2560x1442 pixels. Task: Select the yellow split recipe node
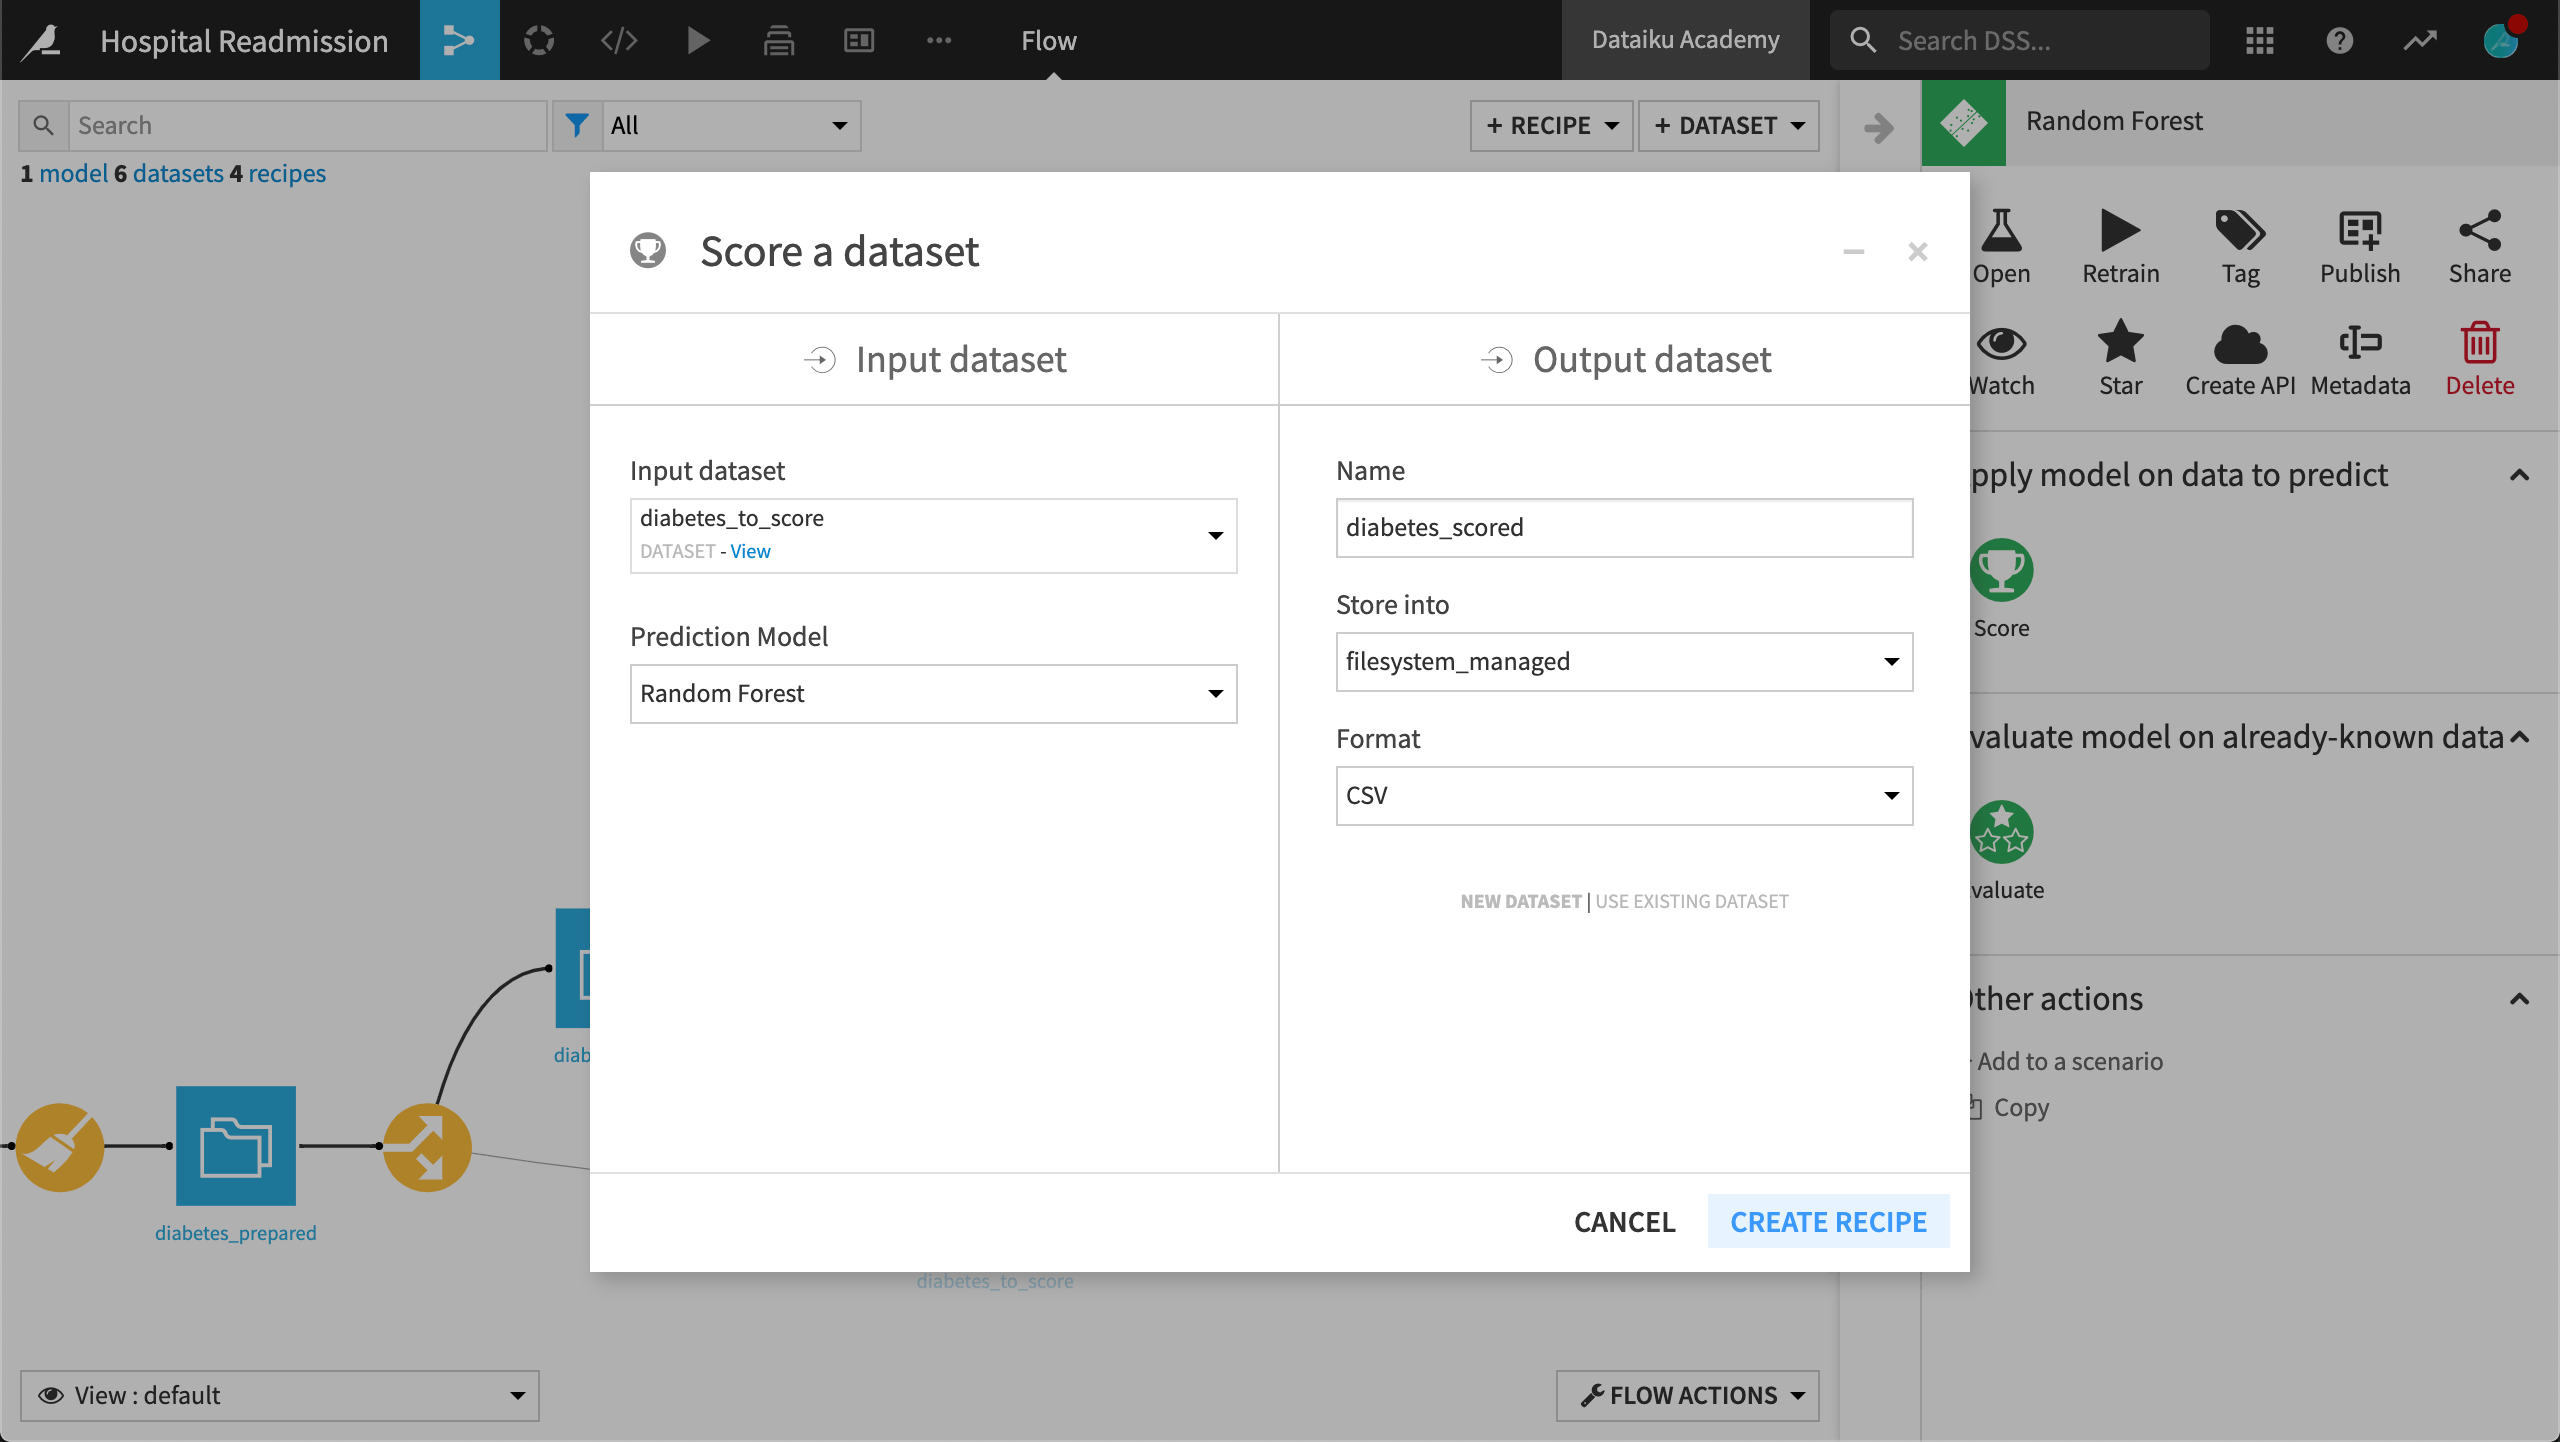pyautogui.click(x=428, y=1147)
